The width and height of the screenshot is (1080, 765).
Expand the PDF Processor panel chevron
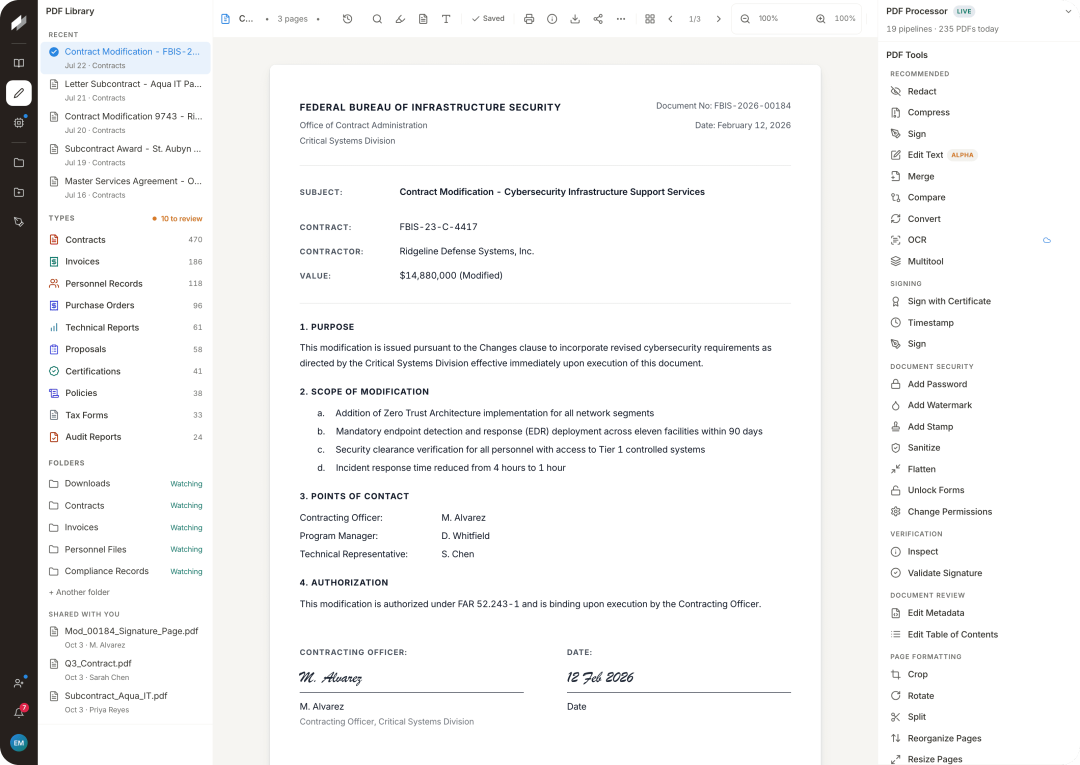[x=1068, y=12]
